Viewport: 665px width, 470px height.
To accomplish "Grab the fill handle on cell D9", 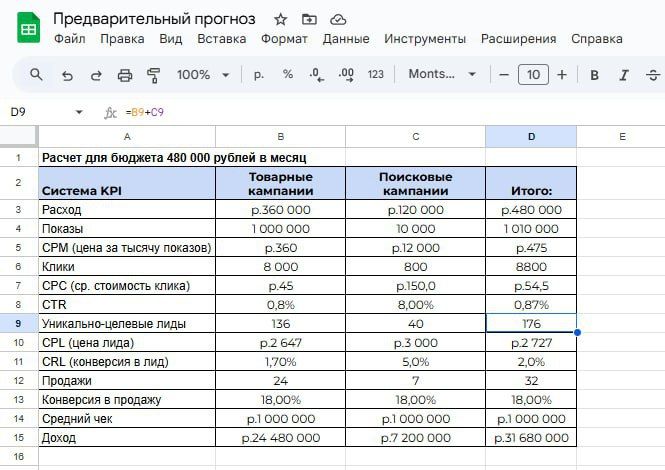I will (577, 333).
